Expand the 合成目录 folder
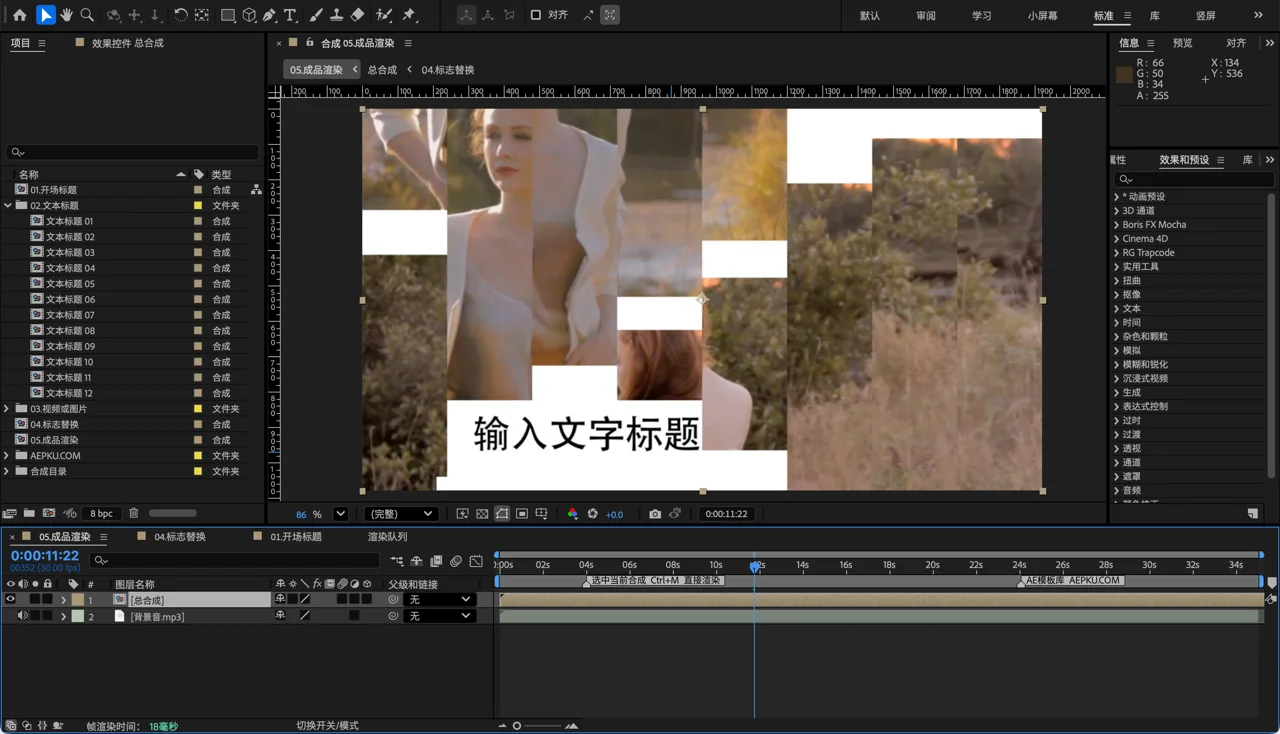 click(8, 471)
